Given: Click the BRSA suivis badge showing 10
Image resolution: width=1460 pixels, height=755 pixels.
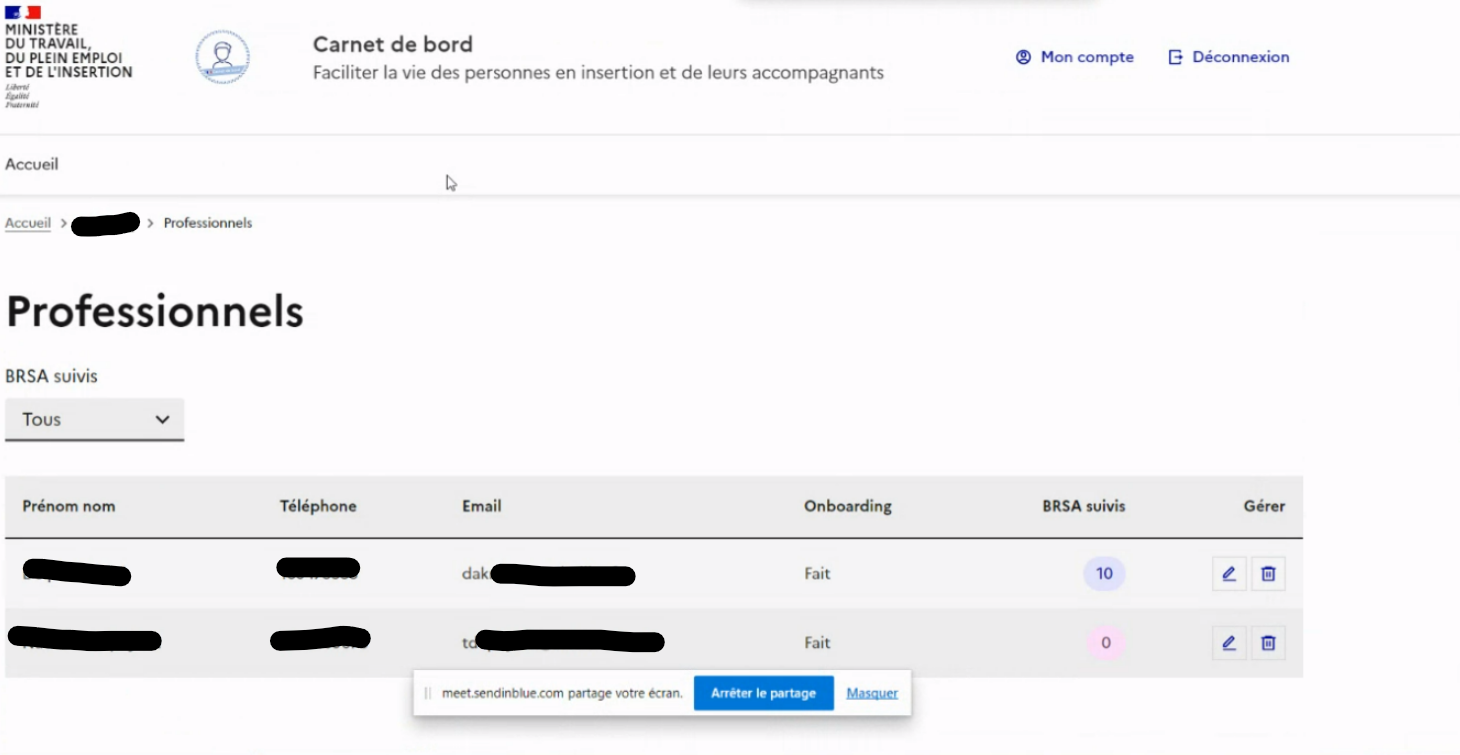Looking at the screenshot, I should [1103, 573].
